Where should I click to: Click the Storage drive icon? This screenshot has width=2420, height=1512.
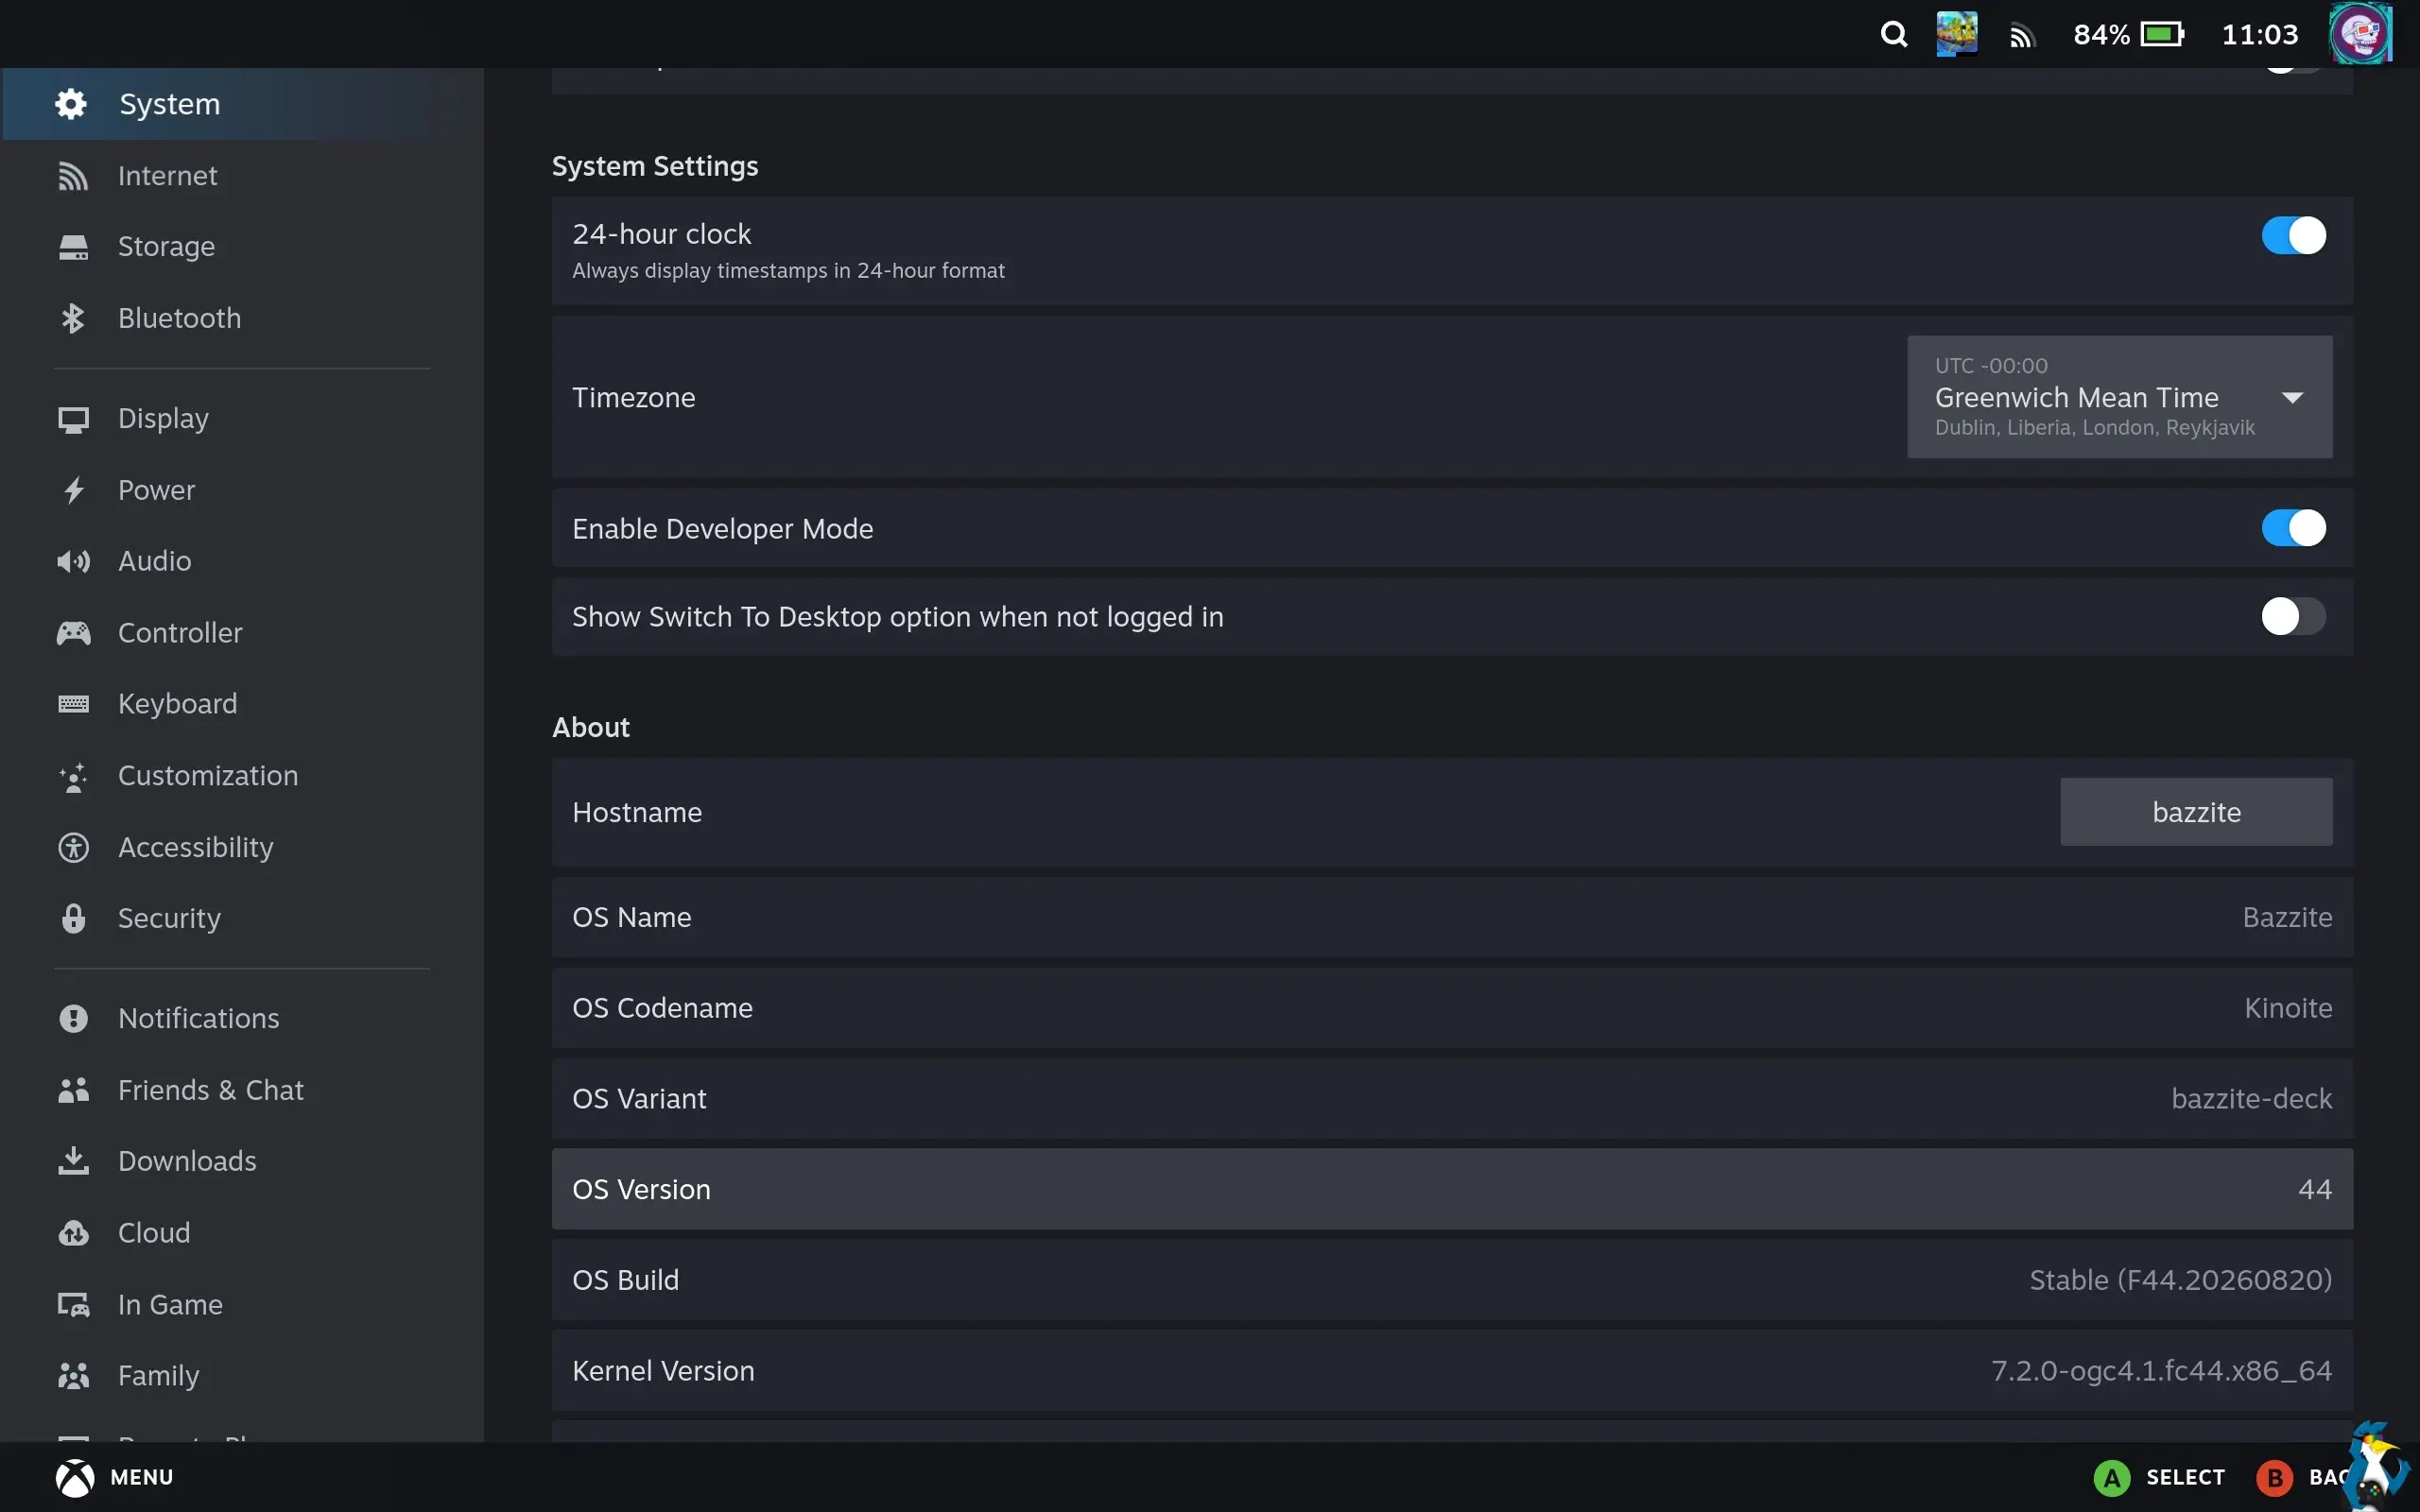click(x=73, y=247)
